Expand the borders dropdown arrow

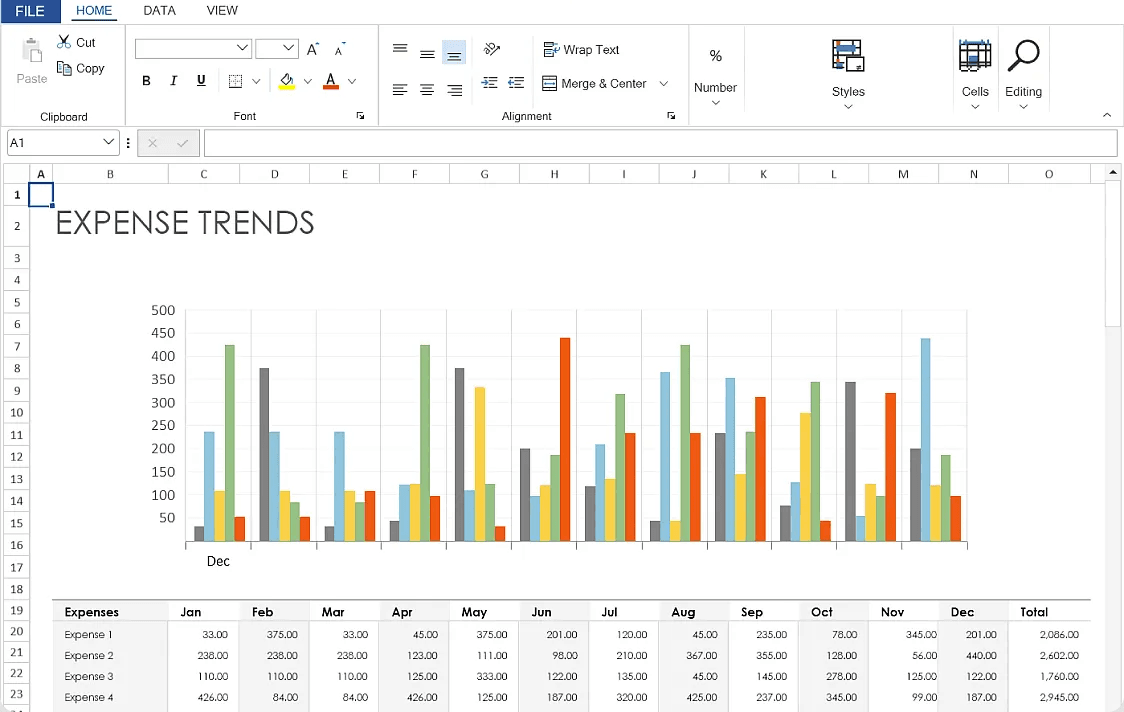(256, 81)
